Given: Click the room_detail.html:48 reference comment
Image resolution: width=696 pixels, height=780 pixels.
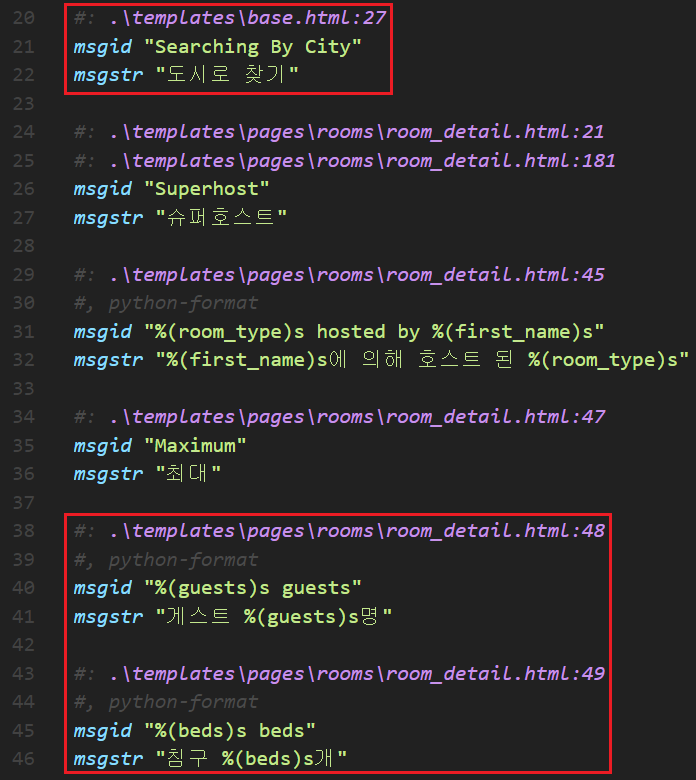Looking at the screenshot, I should (x=339, y=531).
